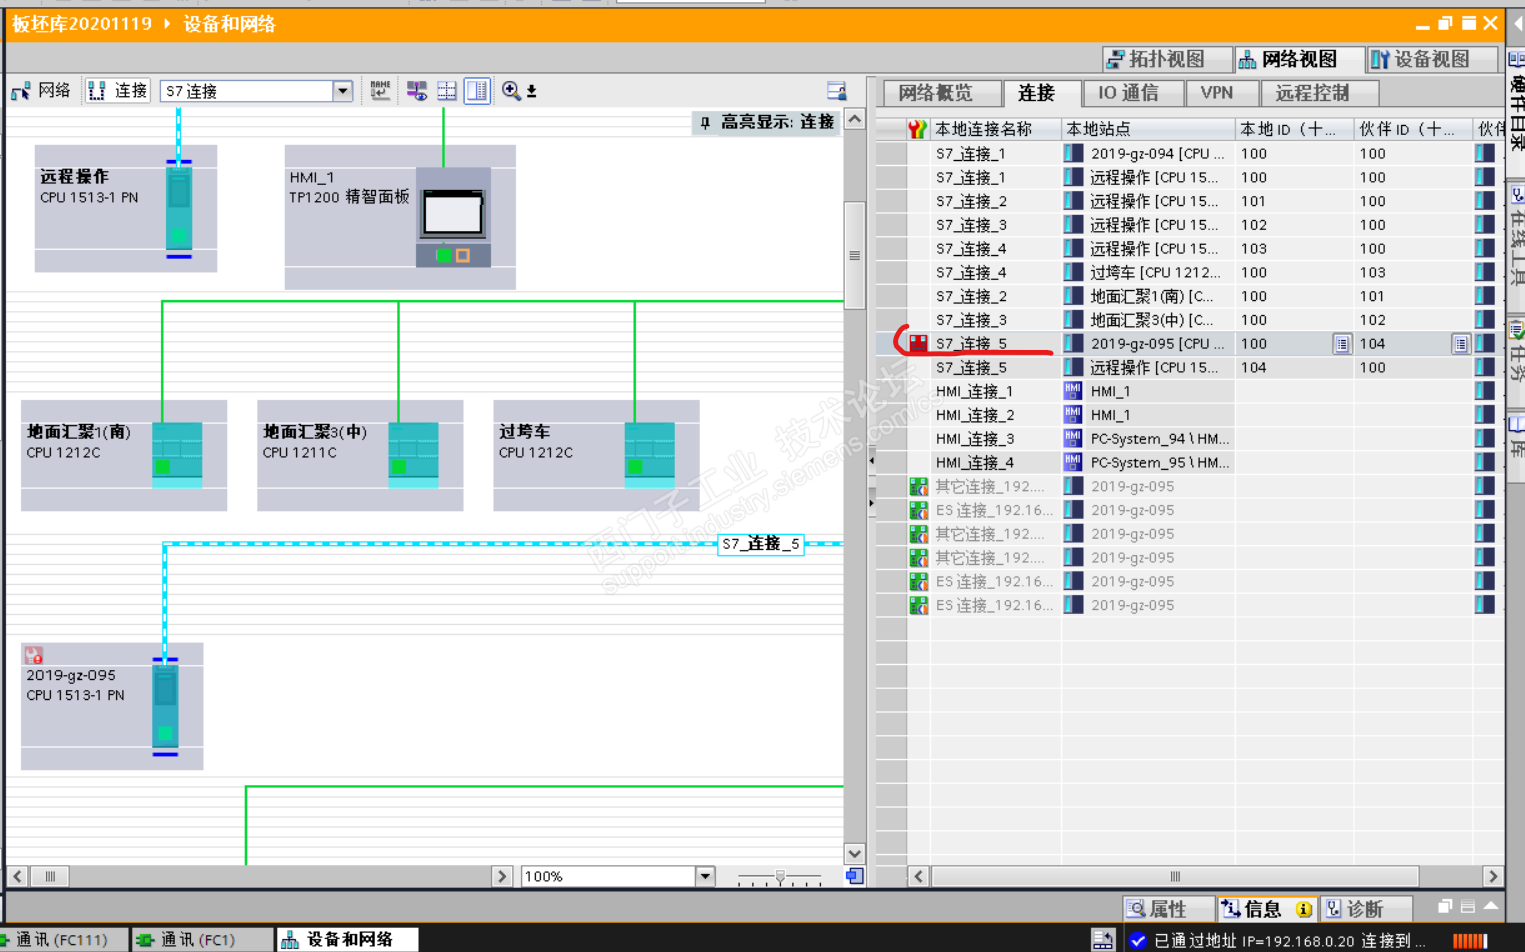Click the highlight connections eye icon
This screenshot has width=1525, height=952.
(x=416, y=91)
